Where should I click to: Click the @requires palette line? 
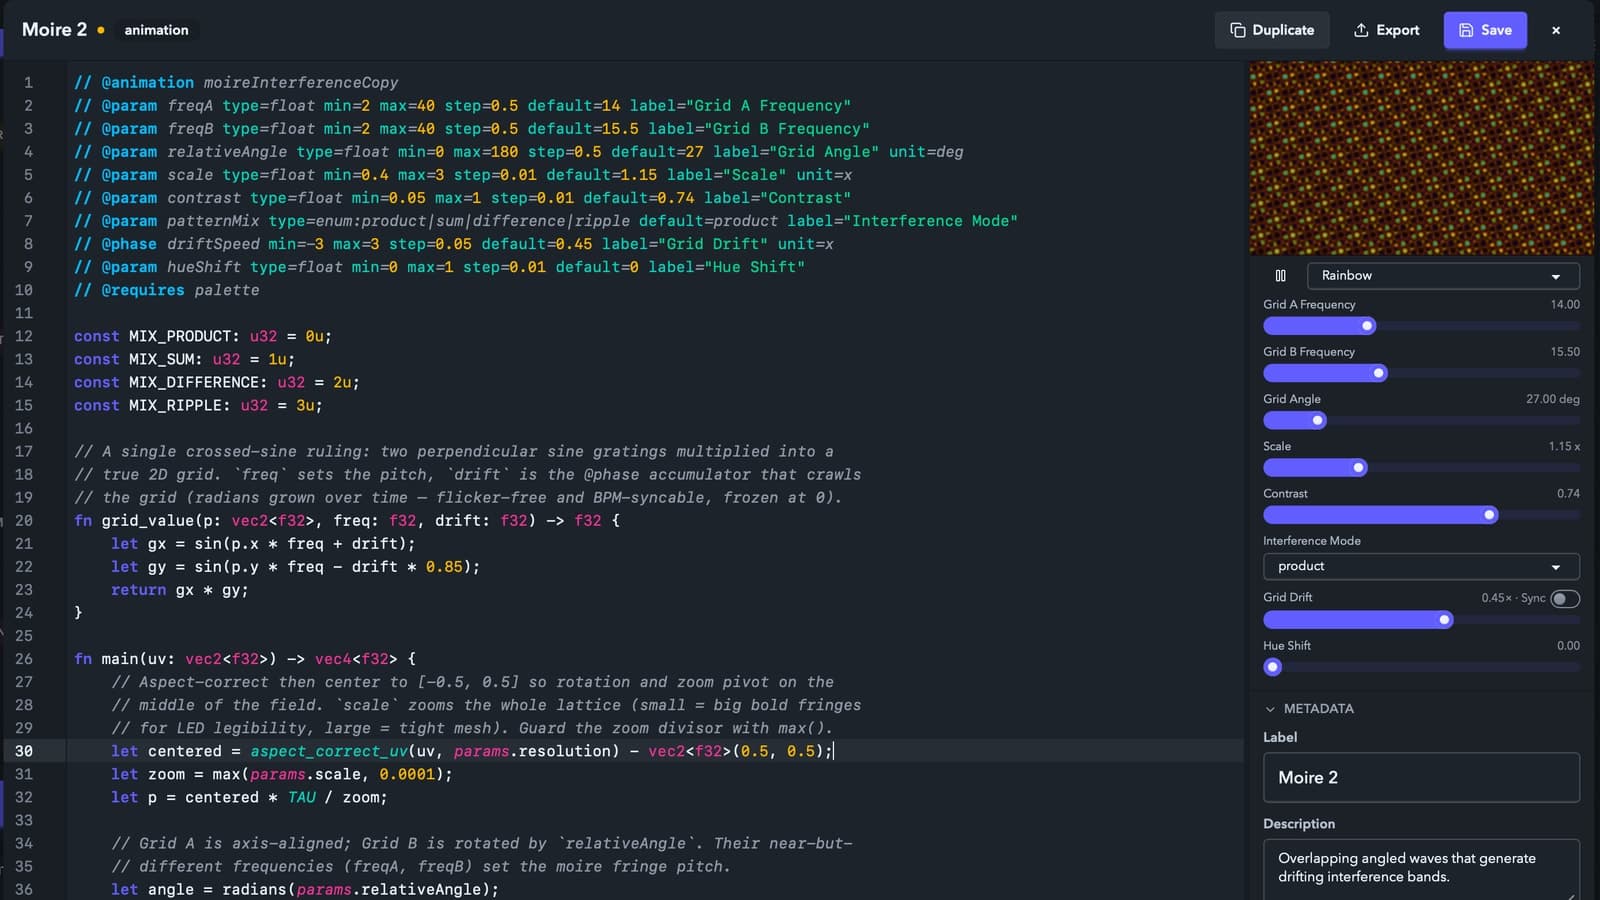(x=167, y=290)
